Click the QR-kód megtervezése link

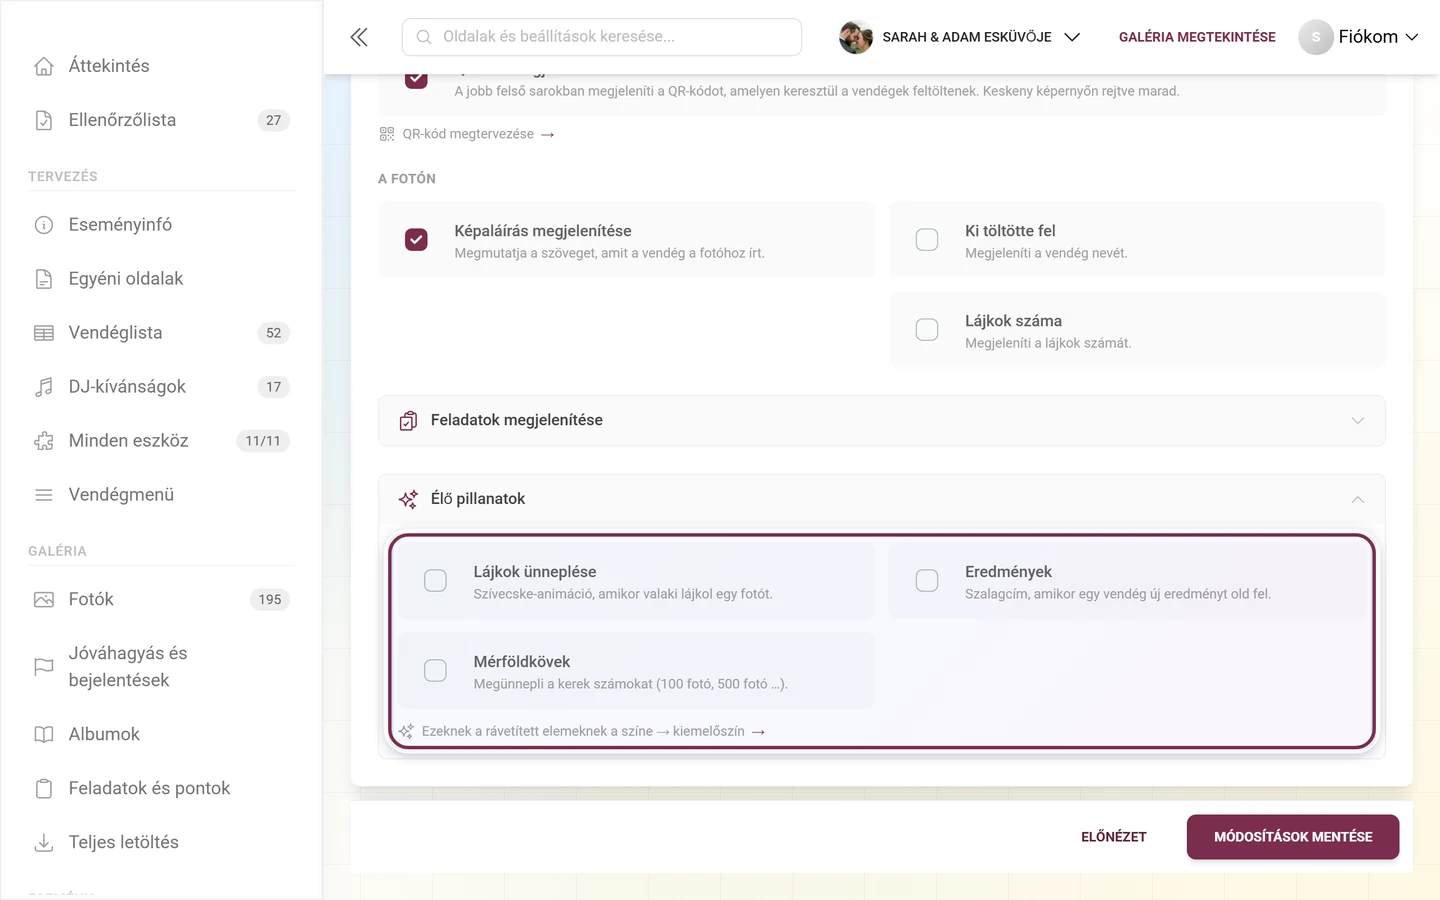click(468, 134)
